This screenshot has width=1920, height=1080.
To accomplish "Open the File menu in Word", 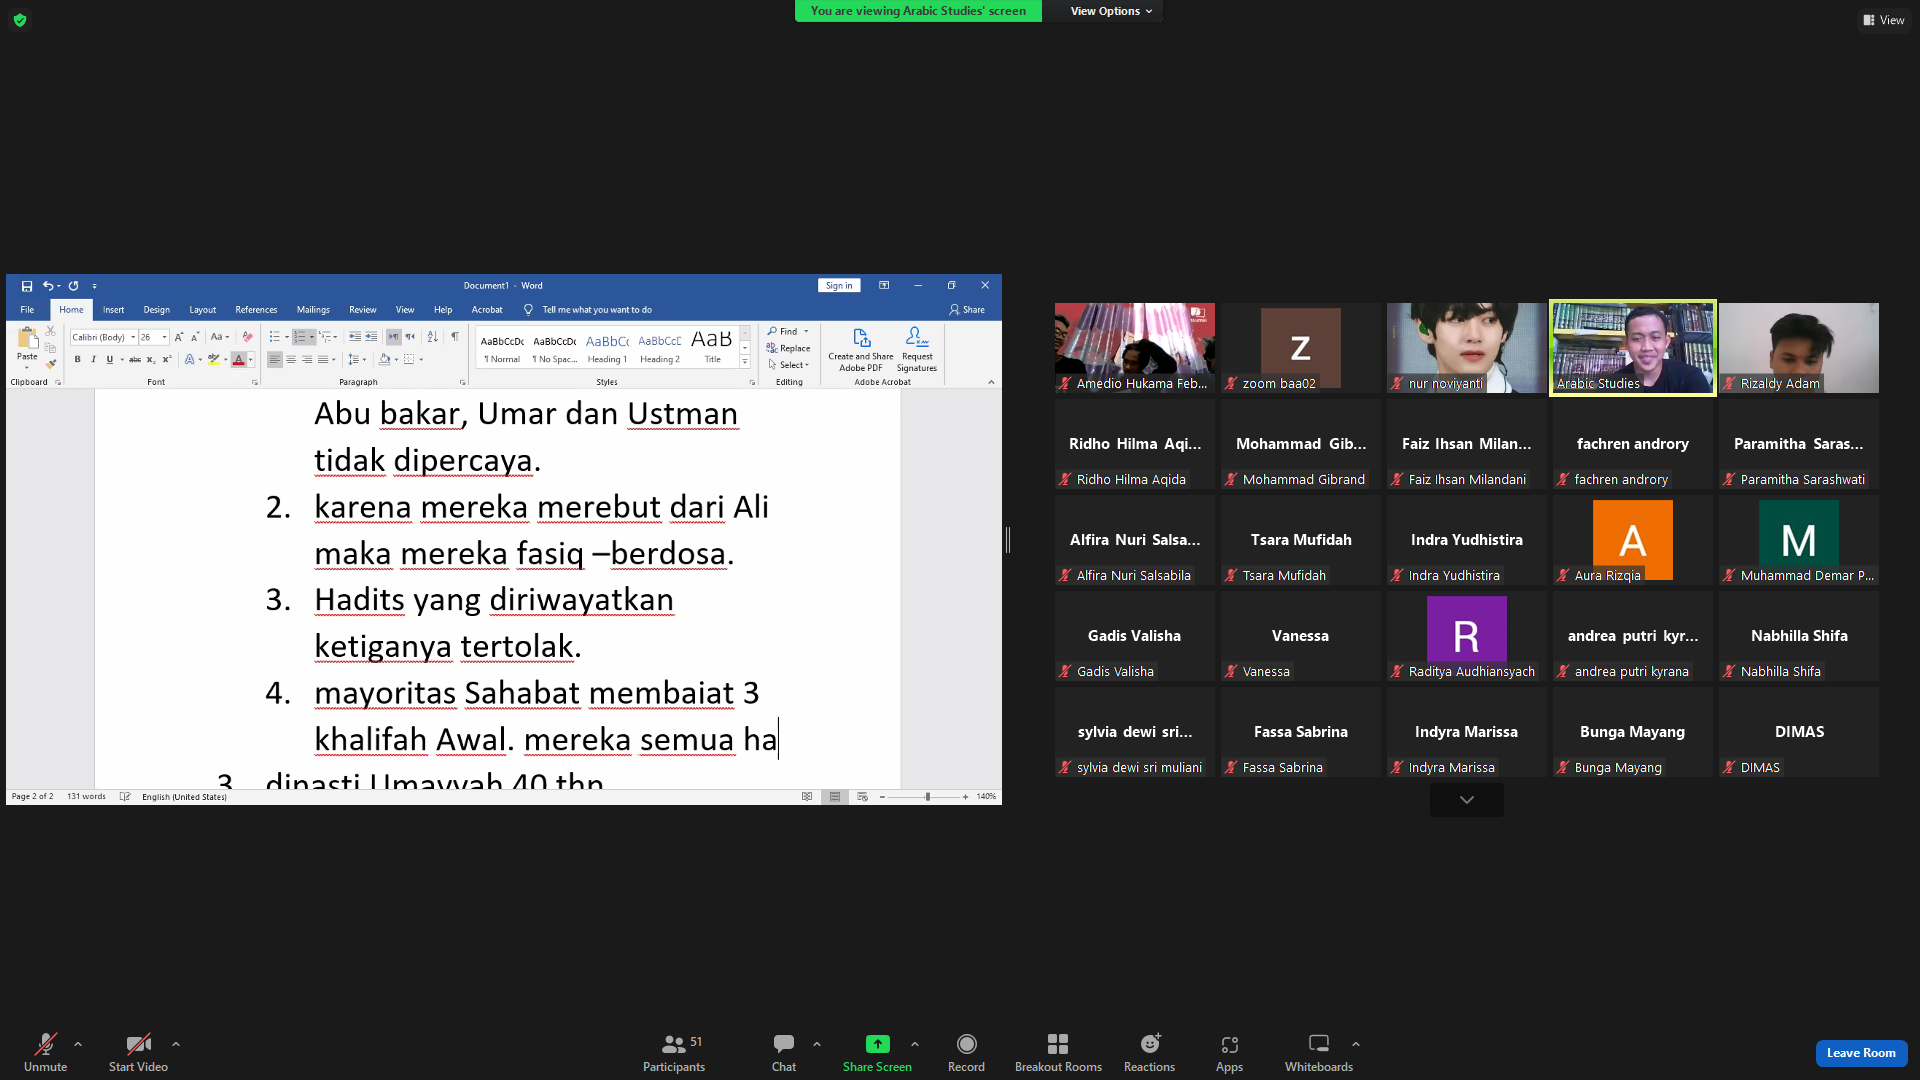I will (x=27, y=310).
